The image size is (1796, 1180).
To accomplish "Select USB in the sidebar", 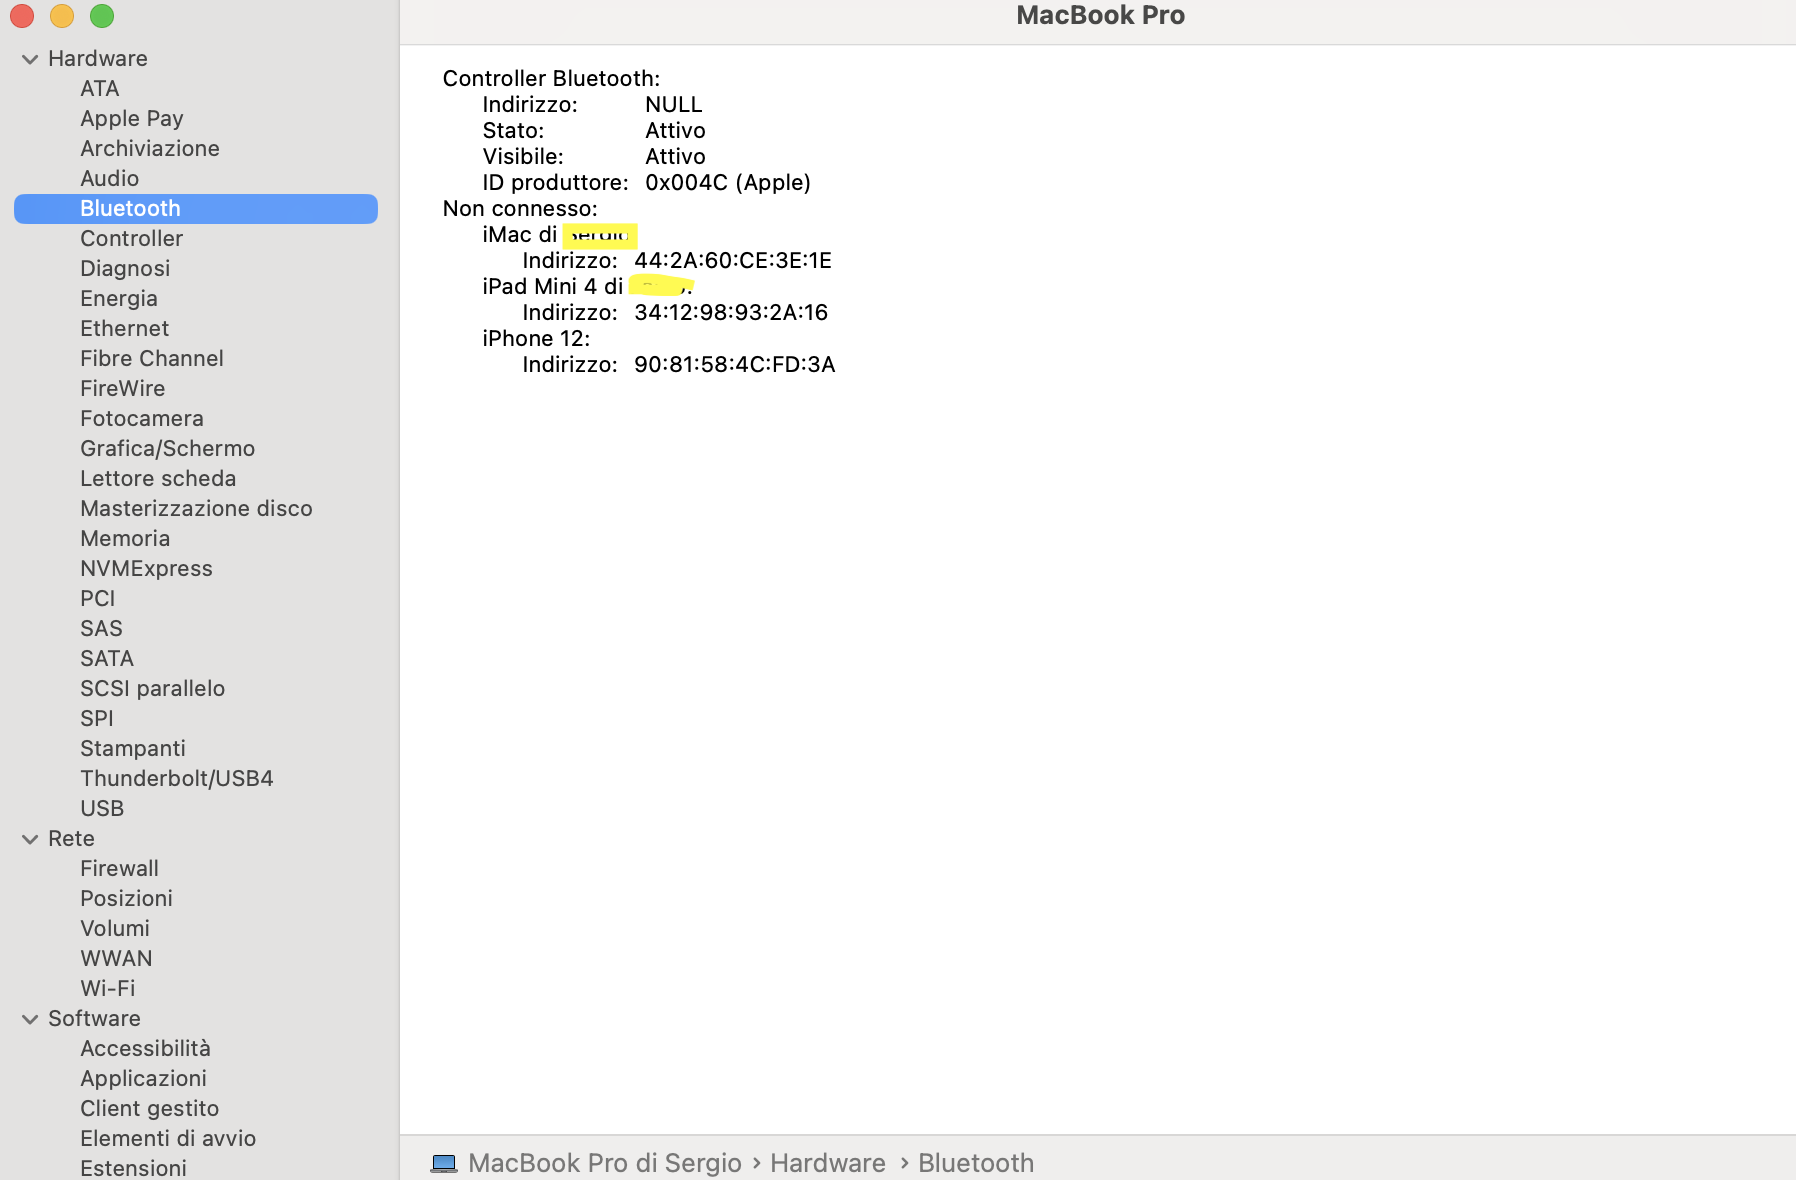I will pos(102,809).
